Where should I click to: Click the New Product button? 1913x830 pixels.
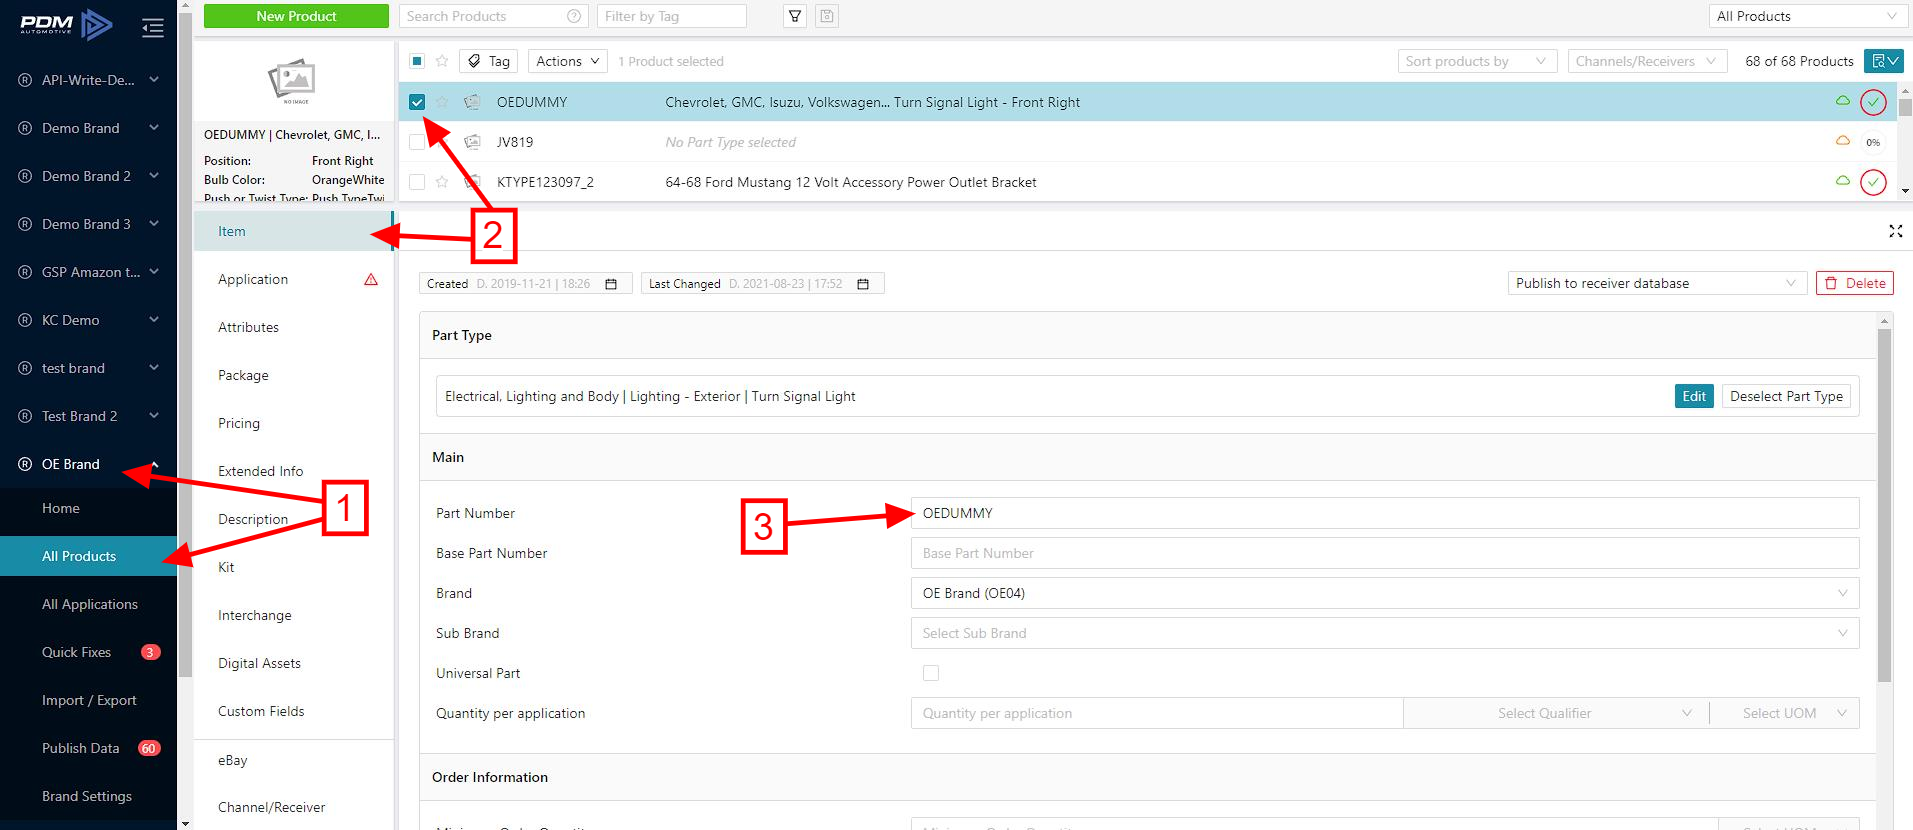pyautogui.click(x=296, y=16)
